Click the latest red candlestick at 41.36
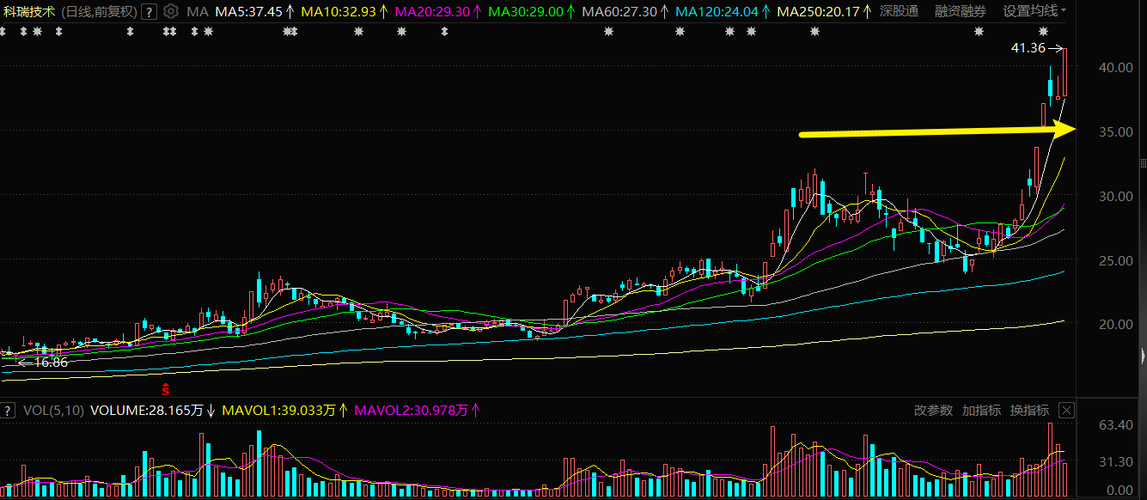This screenshot has height=500, width=1147. (x=1065, y=72)
